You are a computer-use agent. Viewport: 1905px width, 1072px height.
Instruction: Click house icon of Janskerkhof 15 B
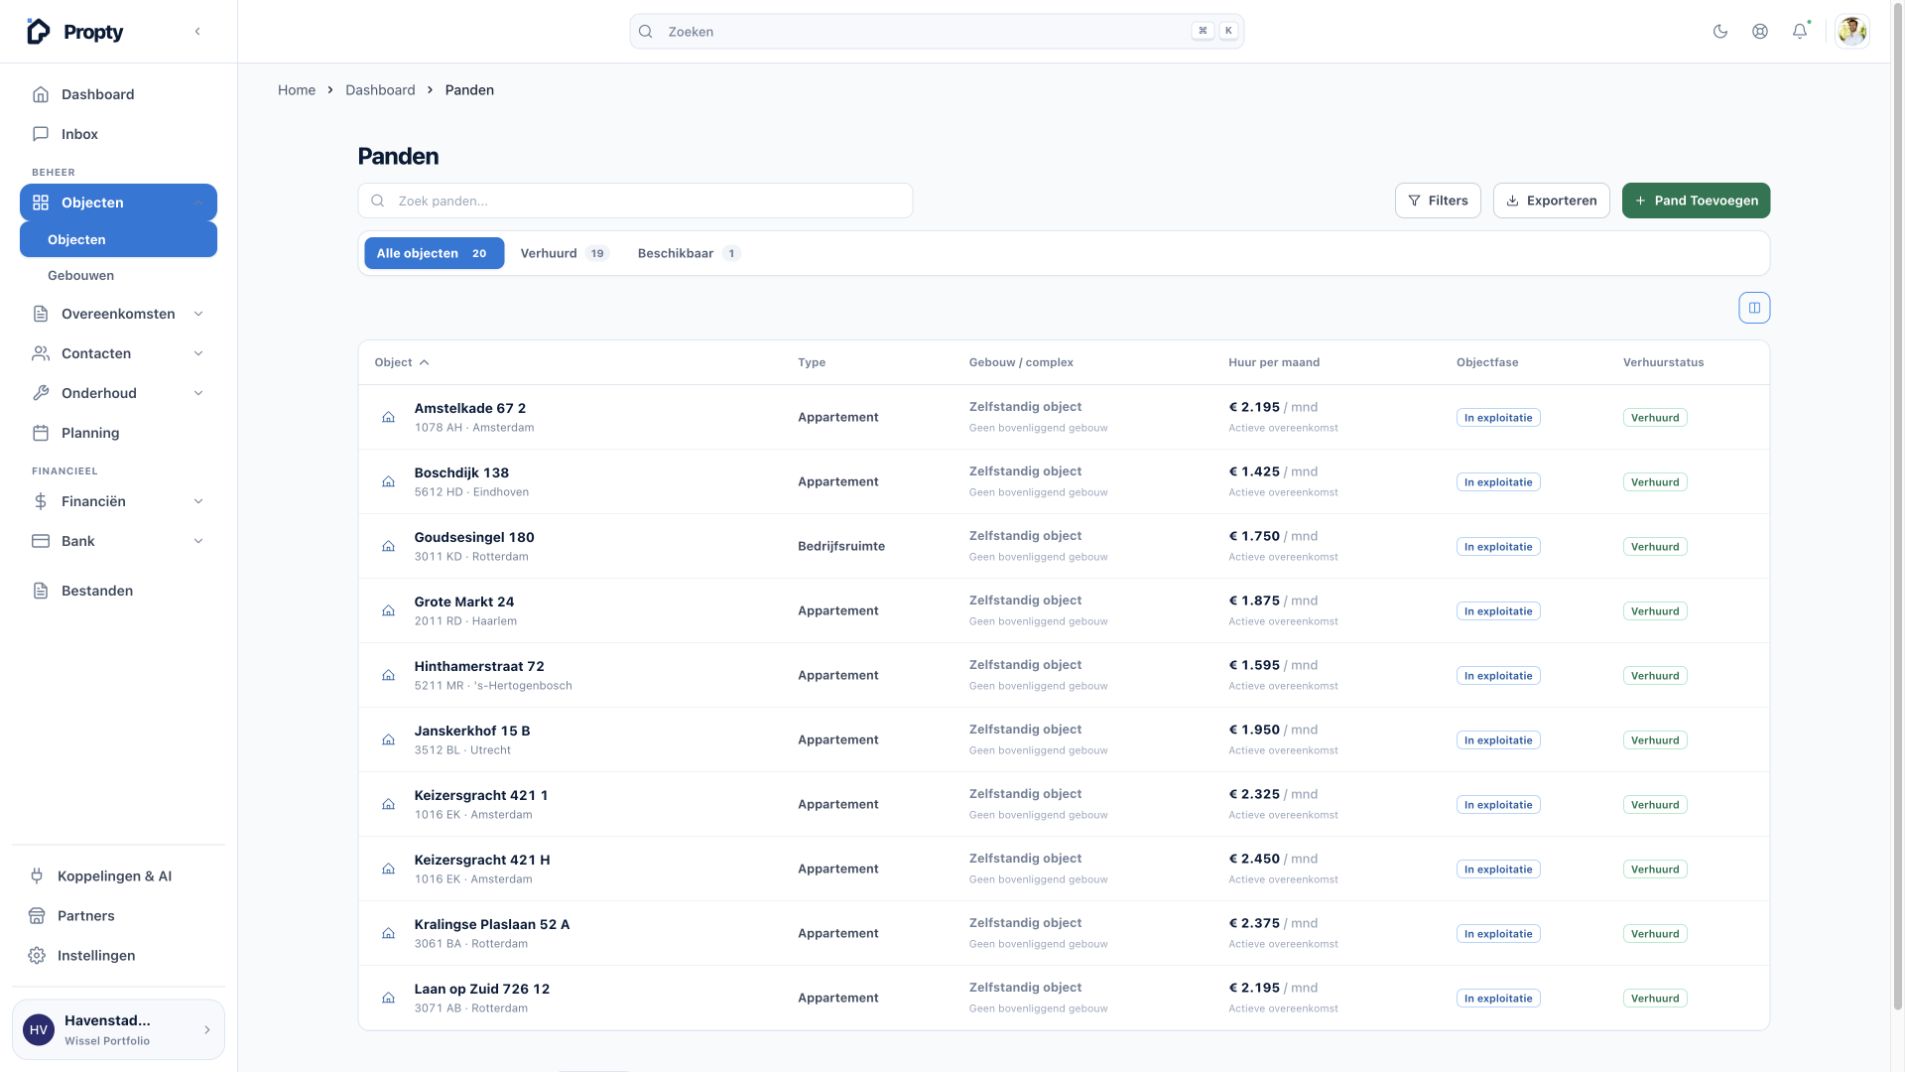(388, 740)
